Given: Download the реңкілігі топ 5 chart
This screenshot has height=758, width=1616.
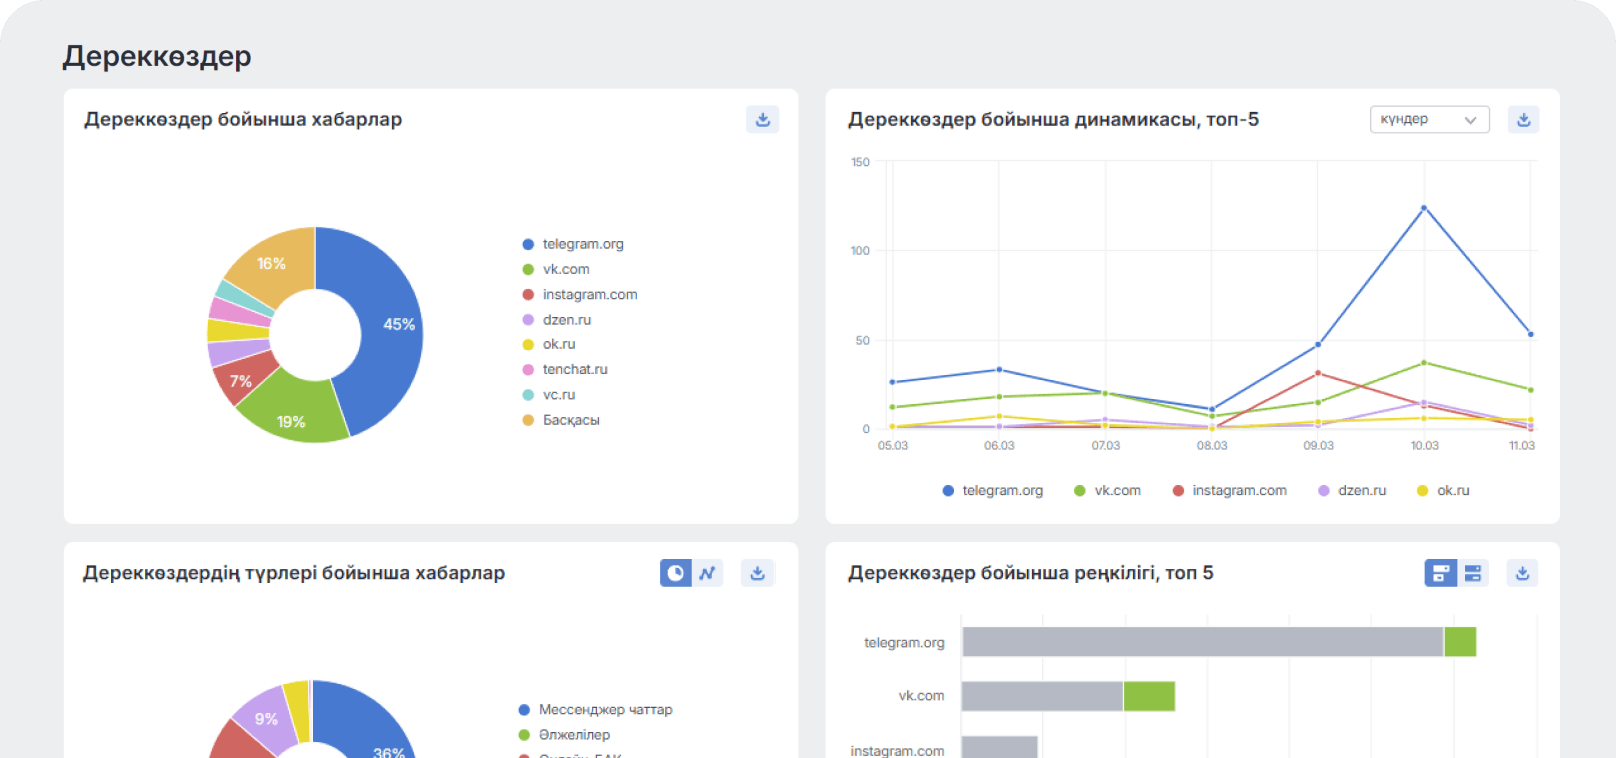Looking at the screenshot, I should tap(1522, 573).
